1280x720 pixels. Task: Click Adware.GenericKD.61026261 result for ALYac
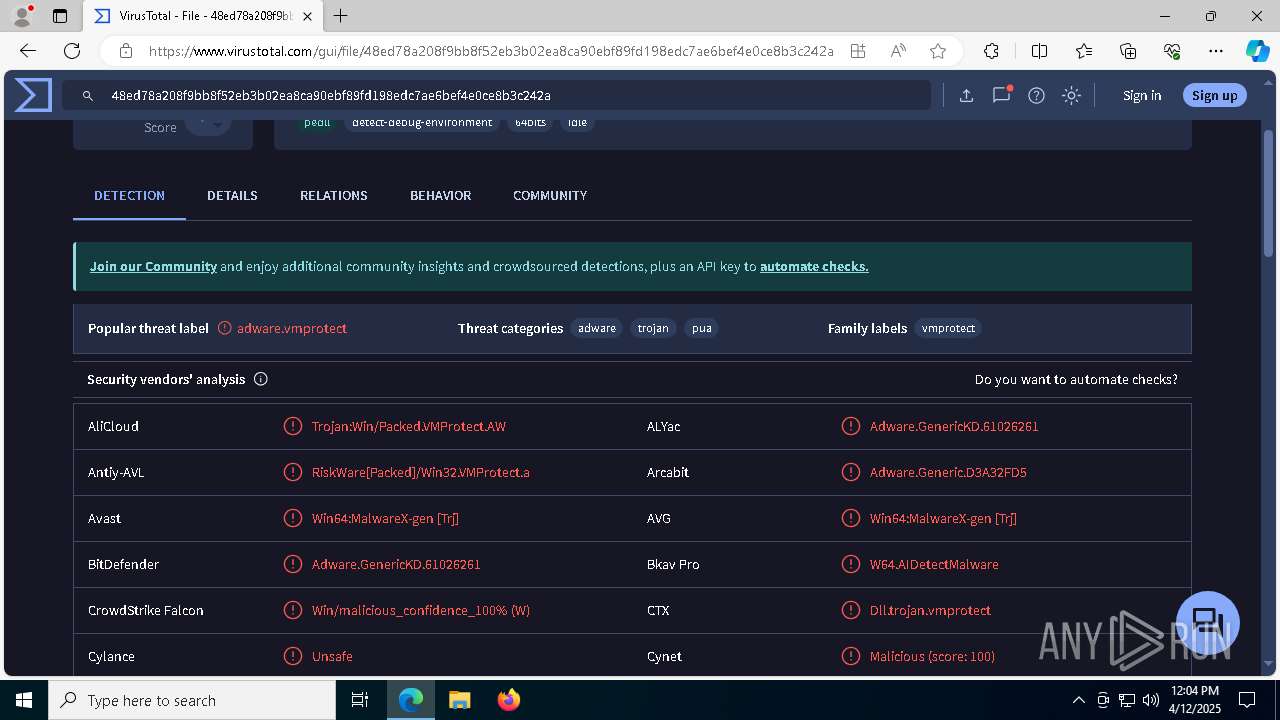[954, 426]
